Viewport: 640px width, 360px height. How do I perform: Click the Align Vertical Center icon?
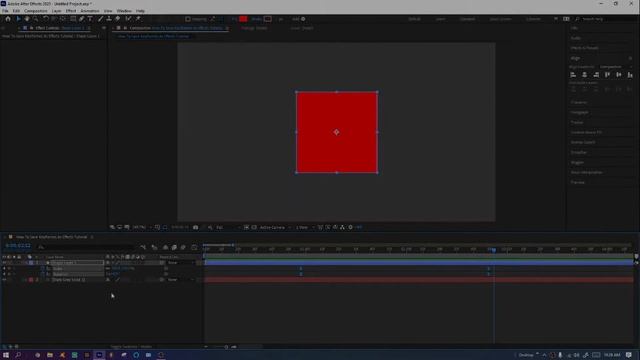point(619,75)
